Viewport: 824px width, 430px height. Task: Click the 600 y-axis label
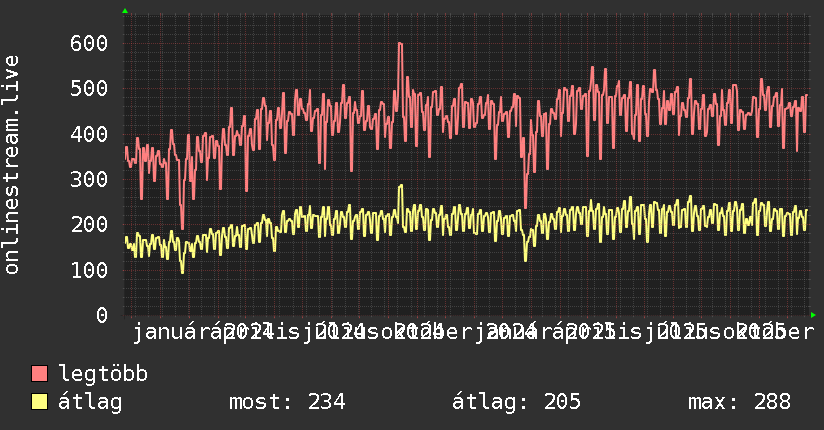tap(89, 43)
